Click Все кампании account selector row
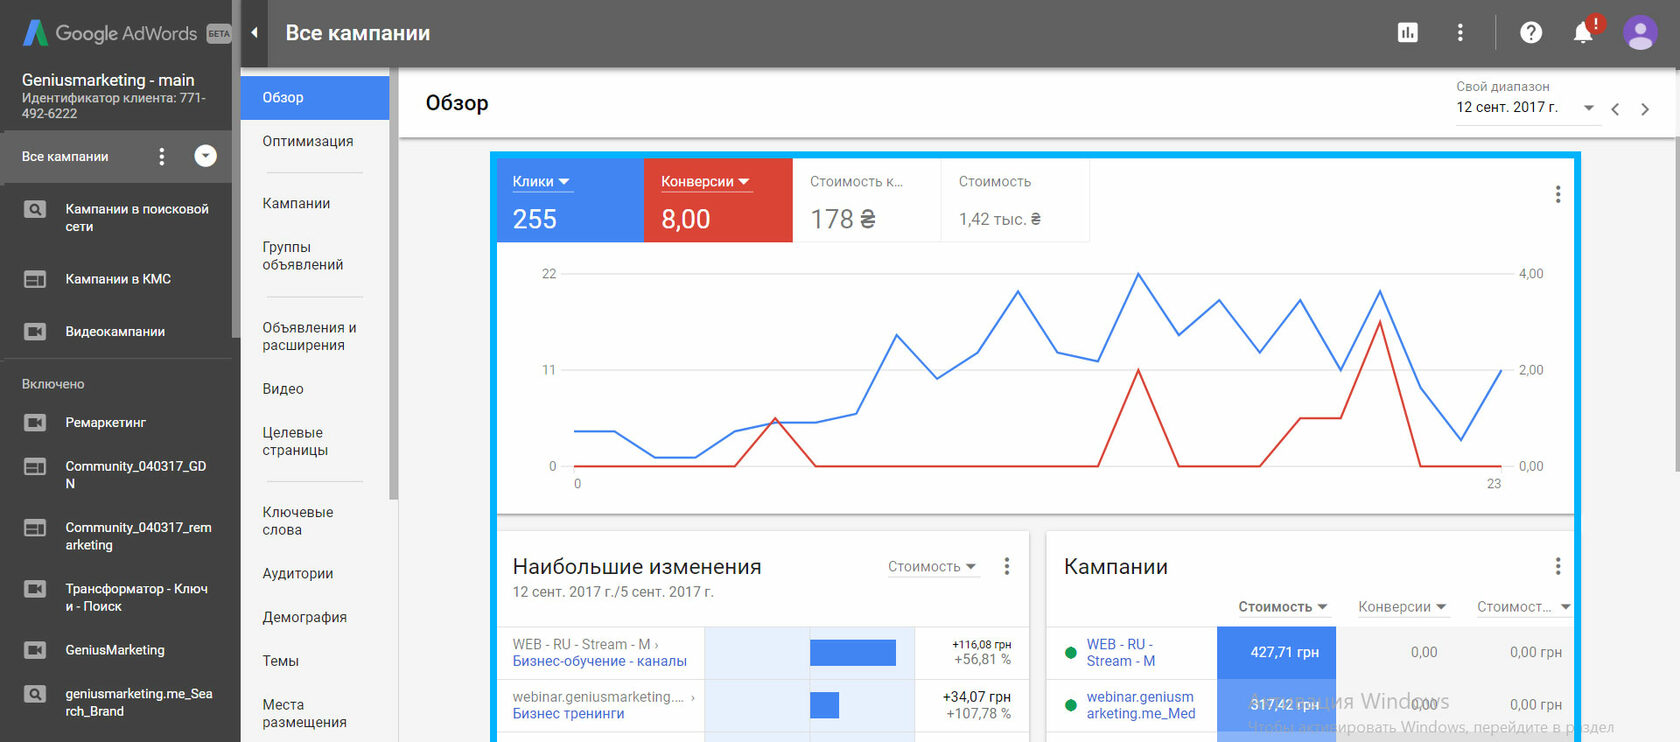This screenshot has height=742, width=1680. 116,156
